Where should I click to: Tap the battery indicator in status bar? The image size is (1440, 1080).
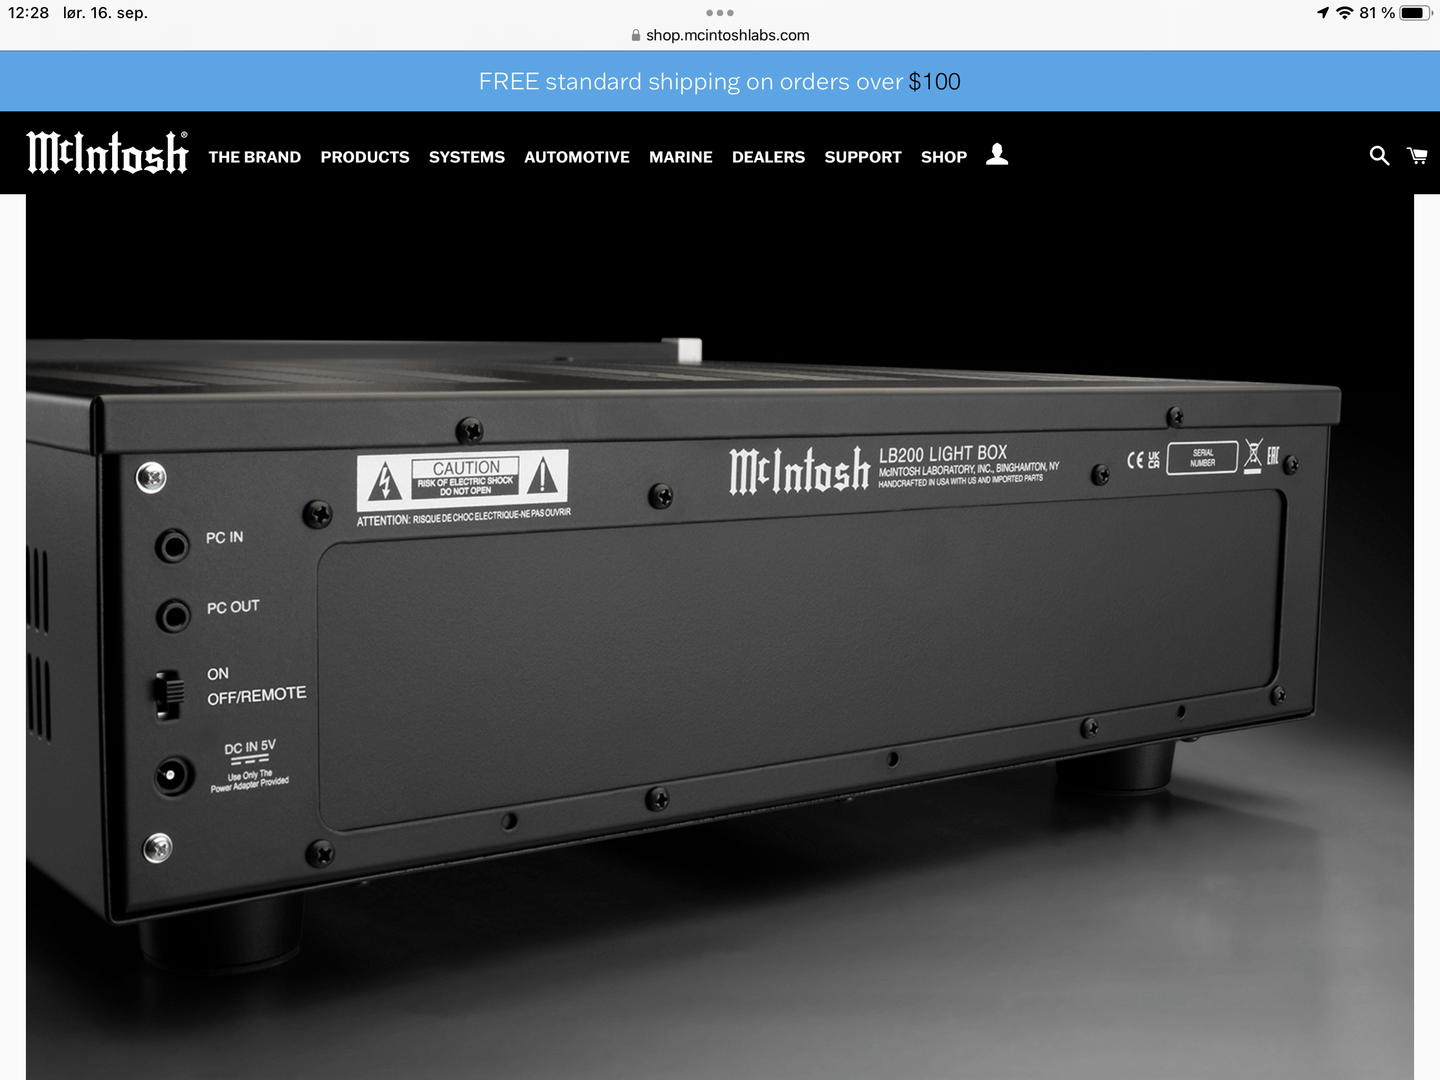point(1416,13)
